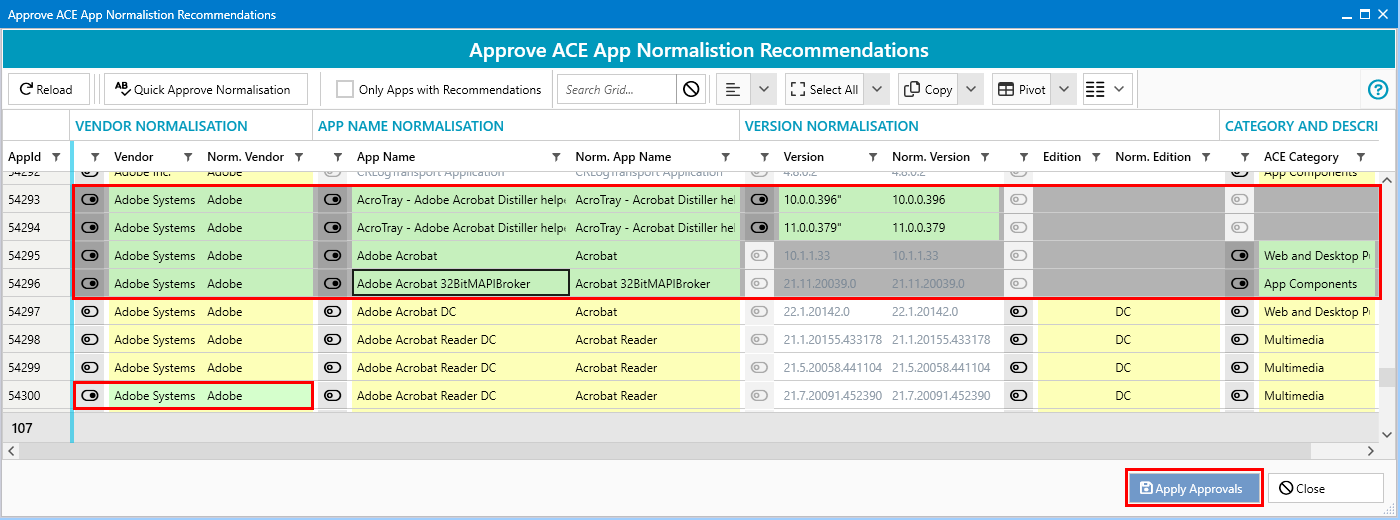Open filter for ACE Category column

coord(1361,157)
